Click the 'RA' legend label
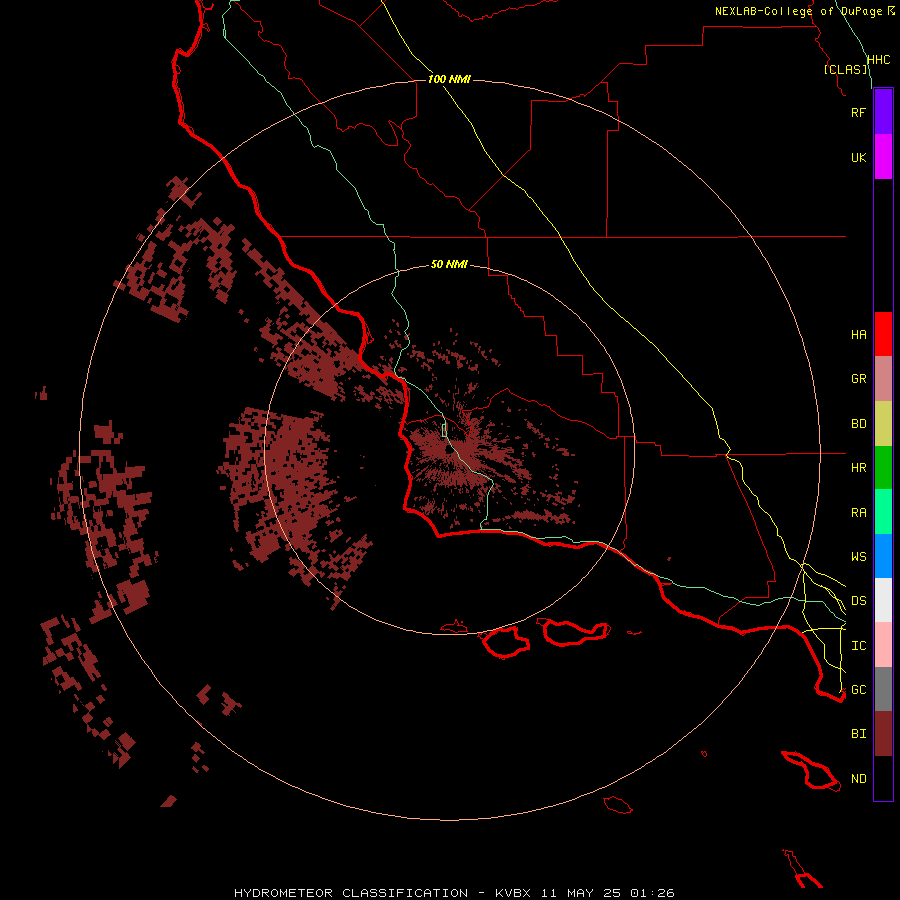This screenshot has height=900, width=900. pos(858,513)
